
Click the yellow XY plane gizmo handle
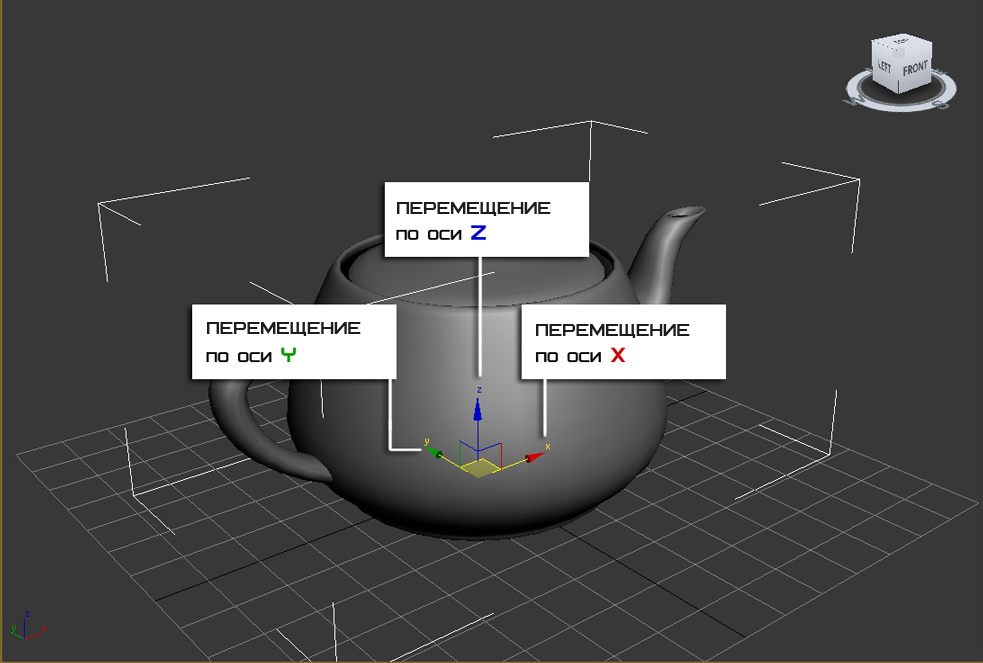[480, 467]
